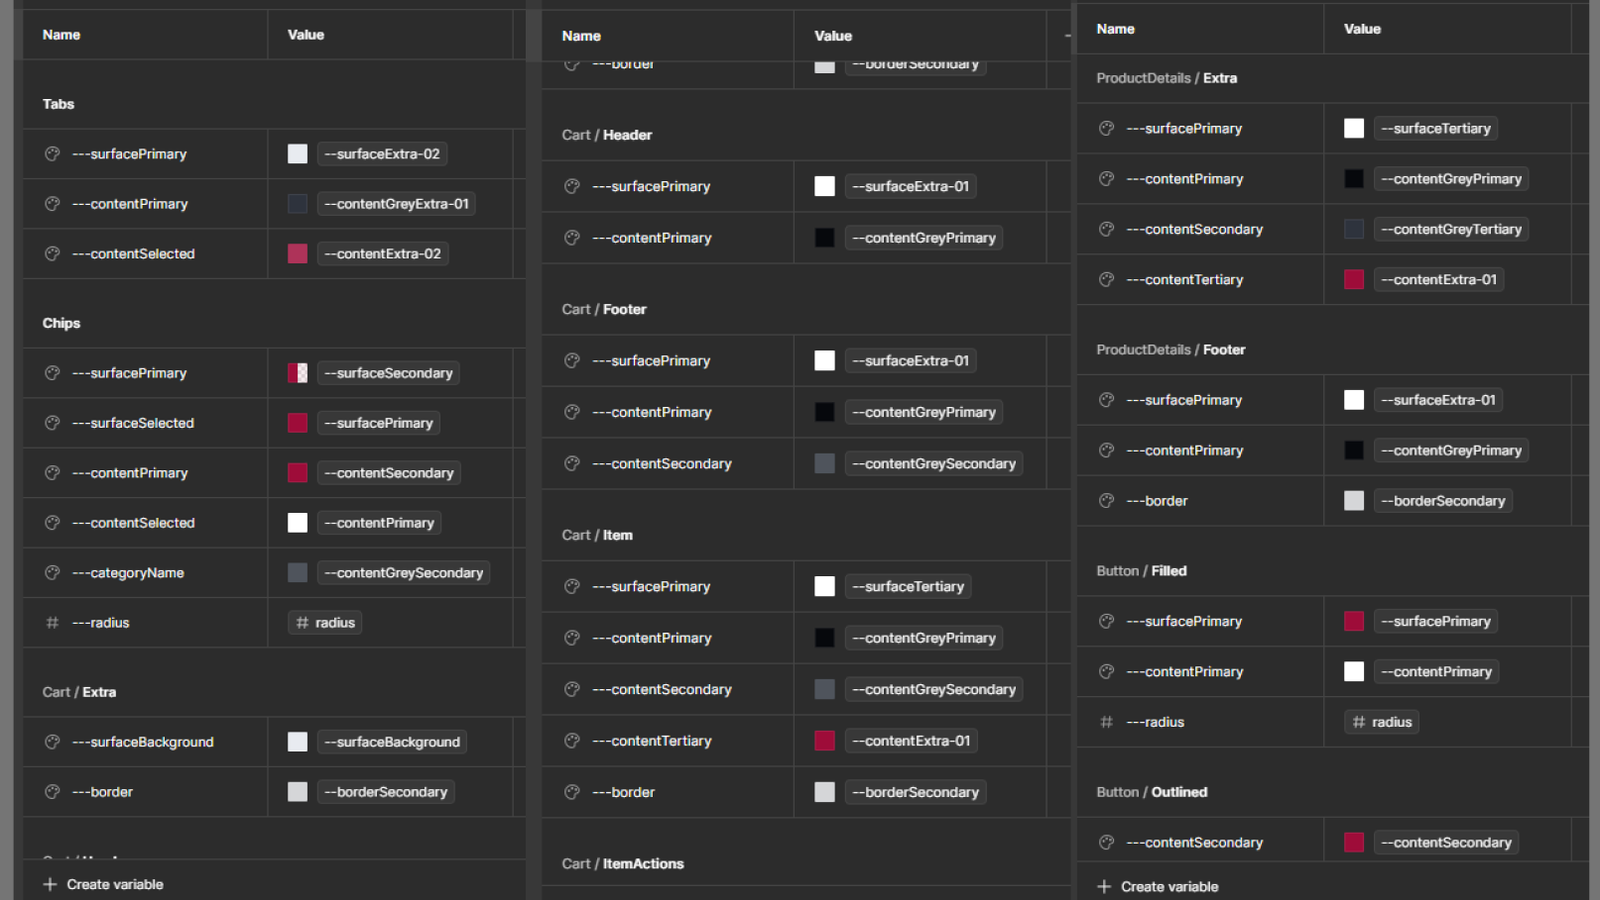Viewport: 1600px width, 900px height.
Task: Click the color icon beside ProductDetails Footer border
Action: point(1106,501)
